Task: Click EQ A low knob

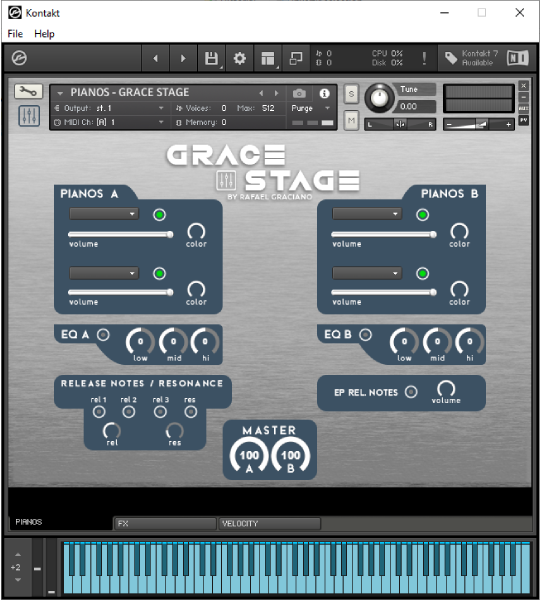Action: coord(140,341)
